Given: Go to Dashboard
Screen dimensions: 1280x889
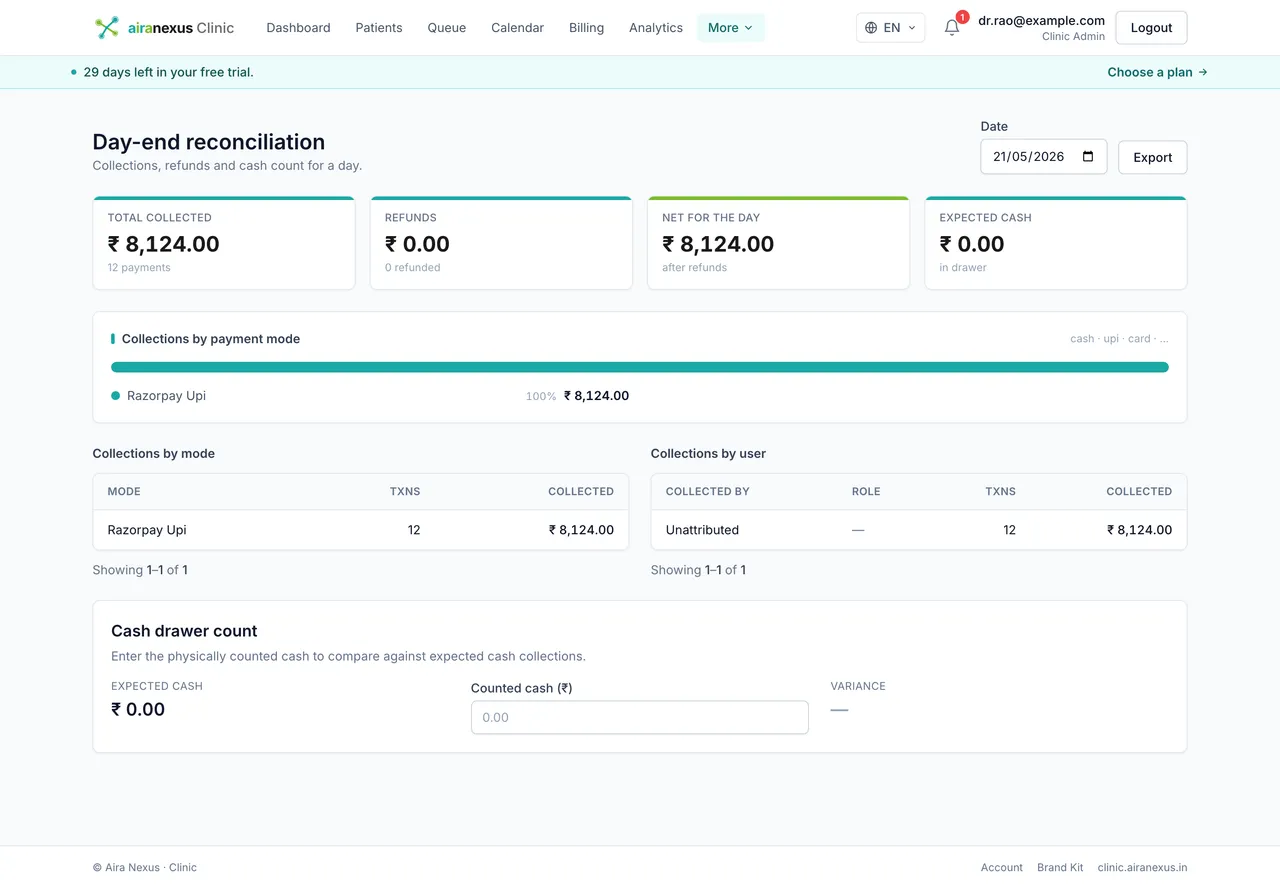Looking at the screenshot, I should [x=298, y=28].
